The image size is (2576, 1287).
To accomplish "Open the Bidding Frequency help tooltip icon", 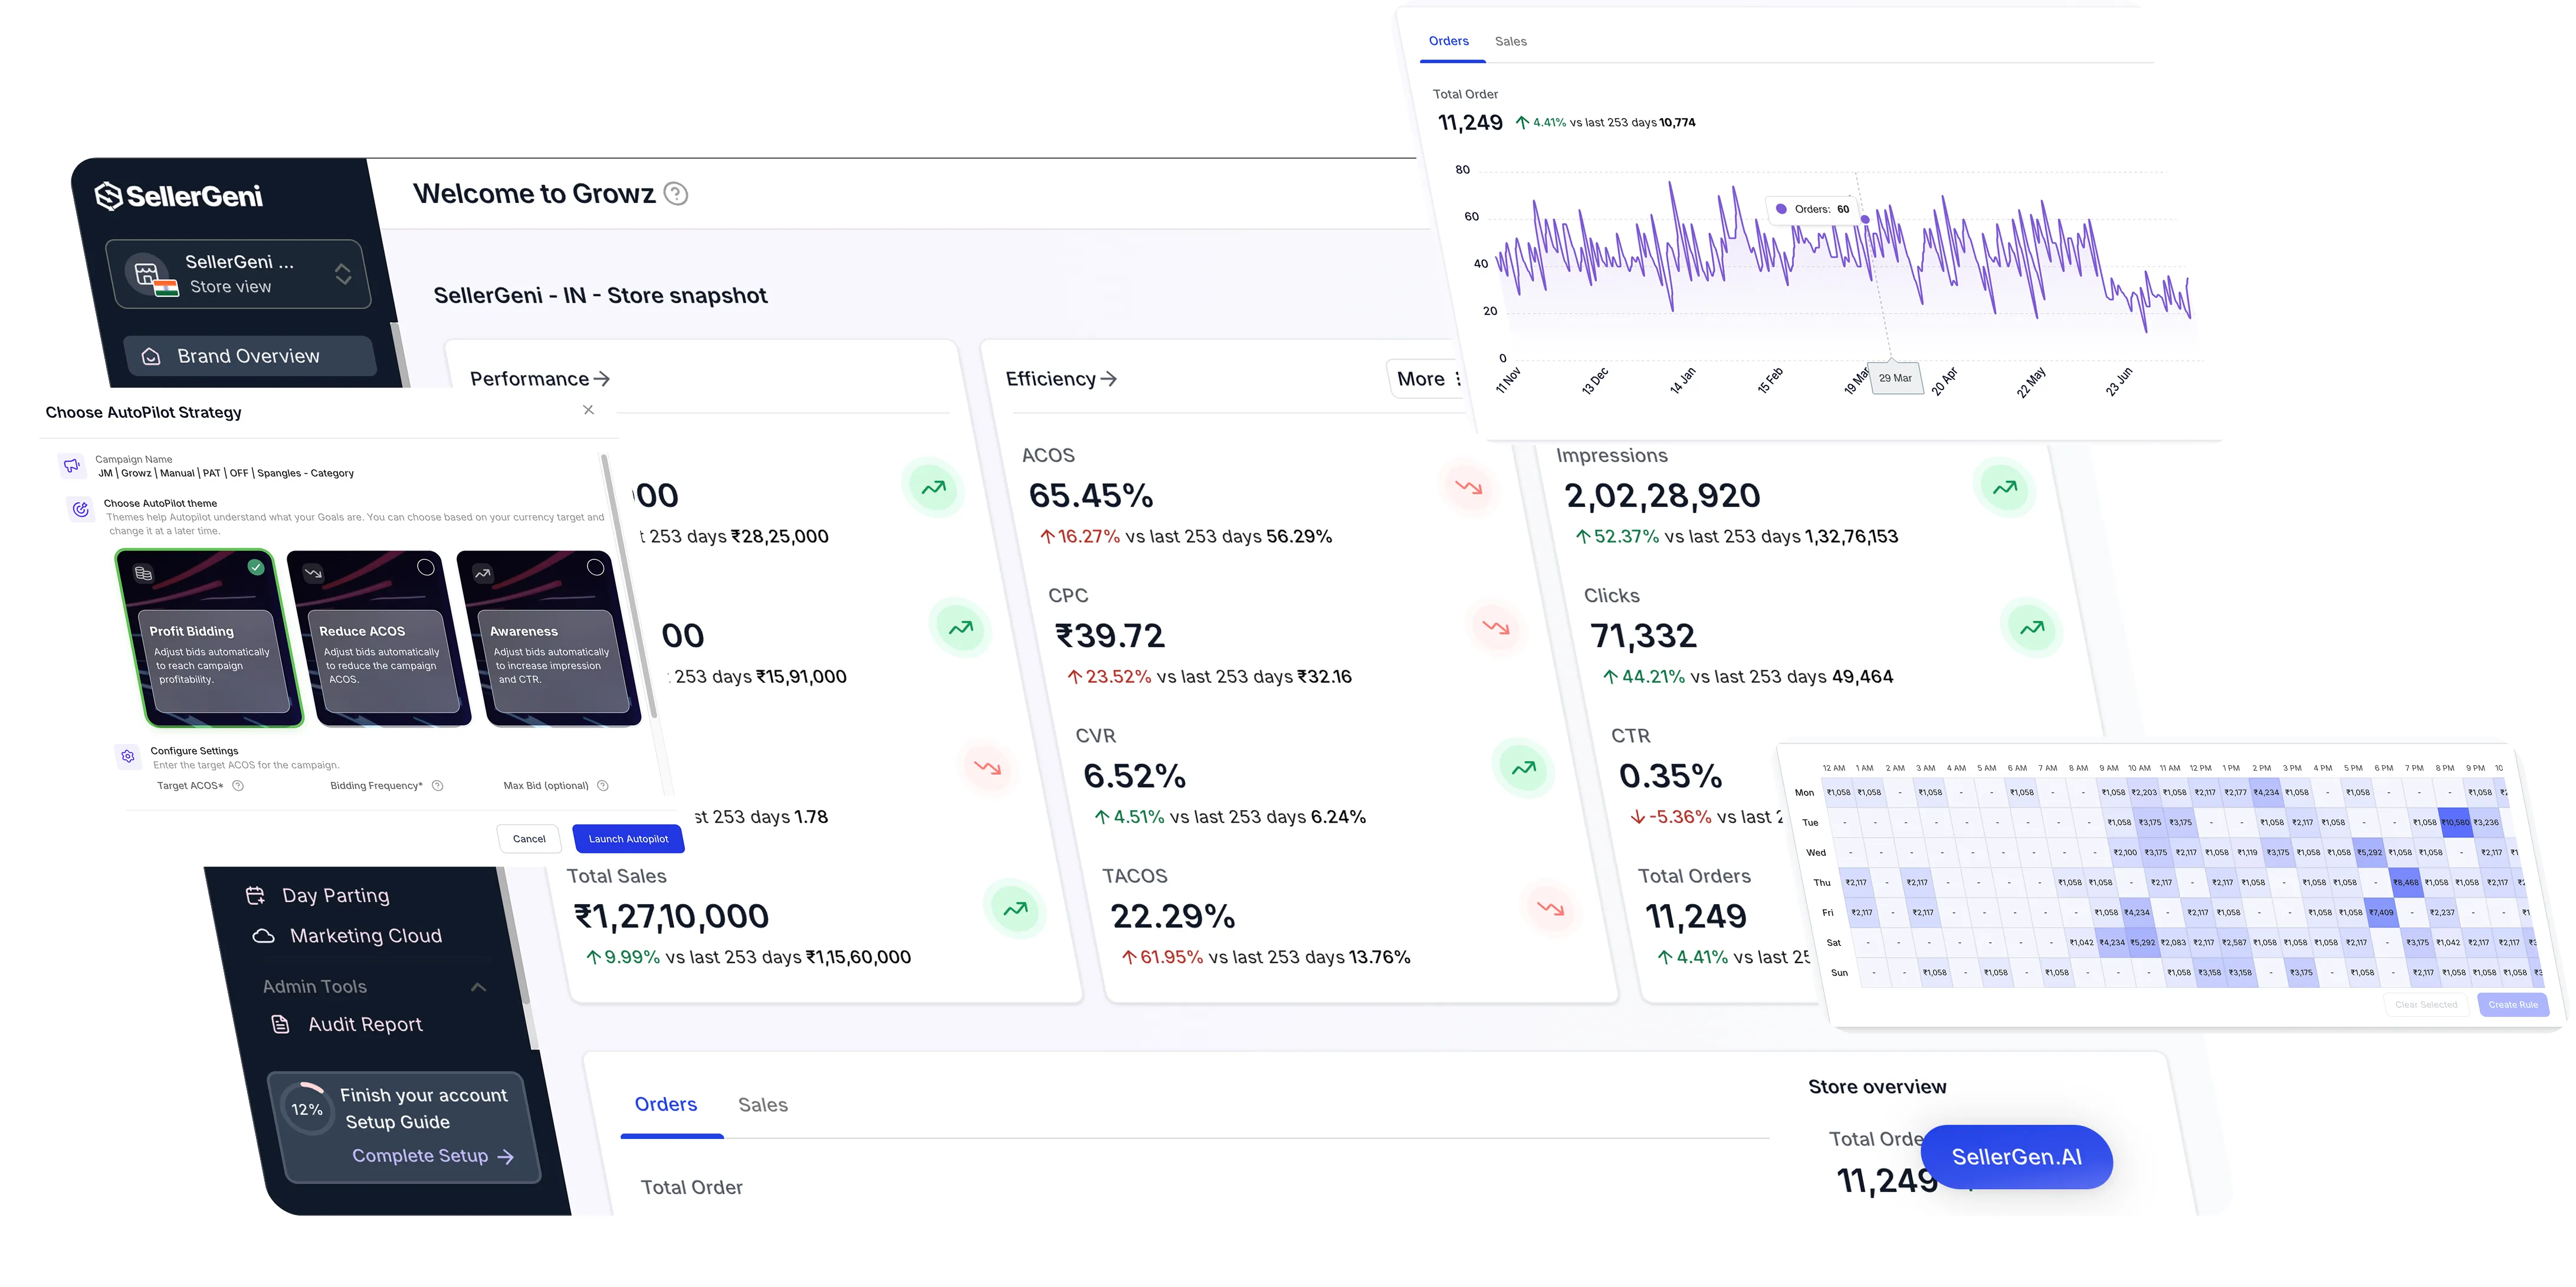I will click(x=437, y=786).
